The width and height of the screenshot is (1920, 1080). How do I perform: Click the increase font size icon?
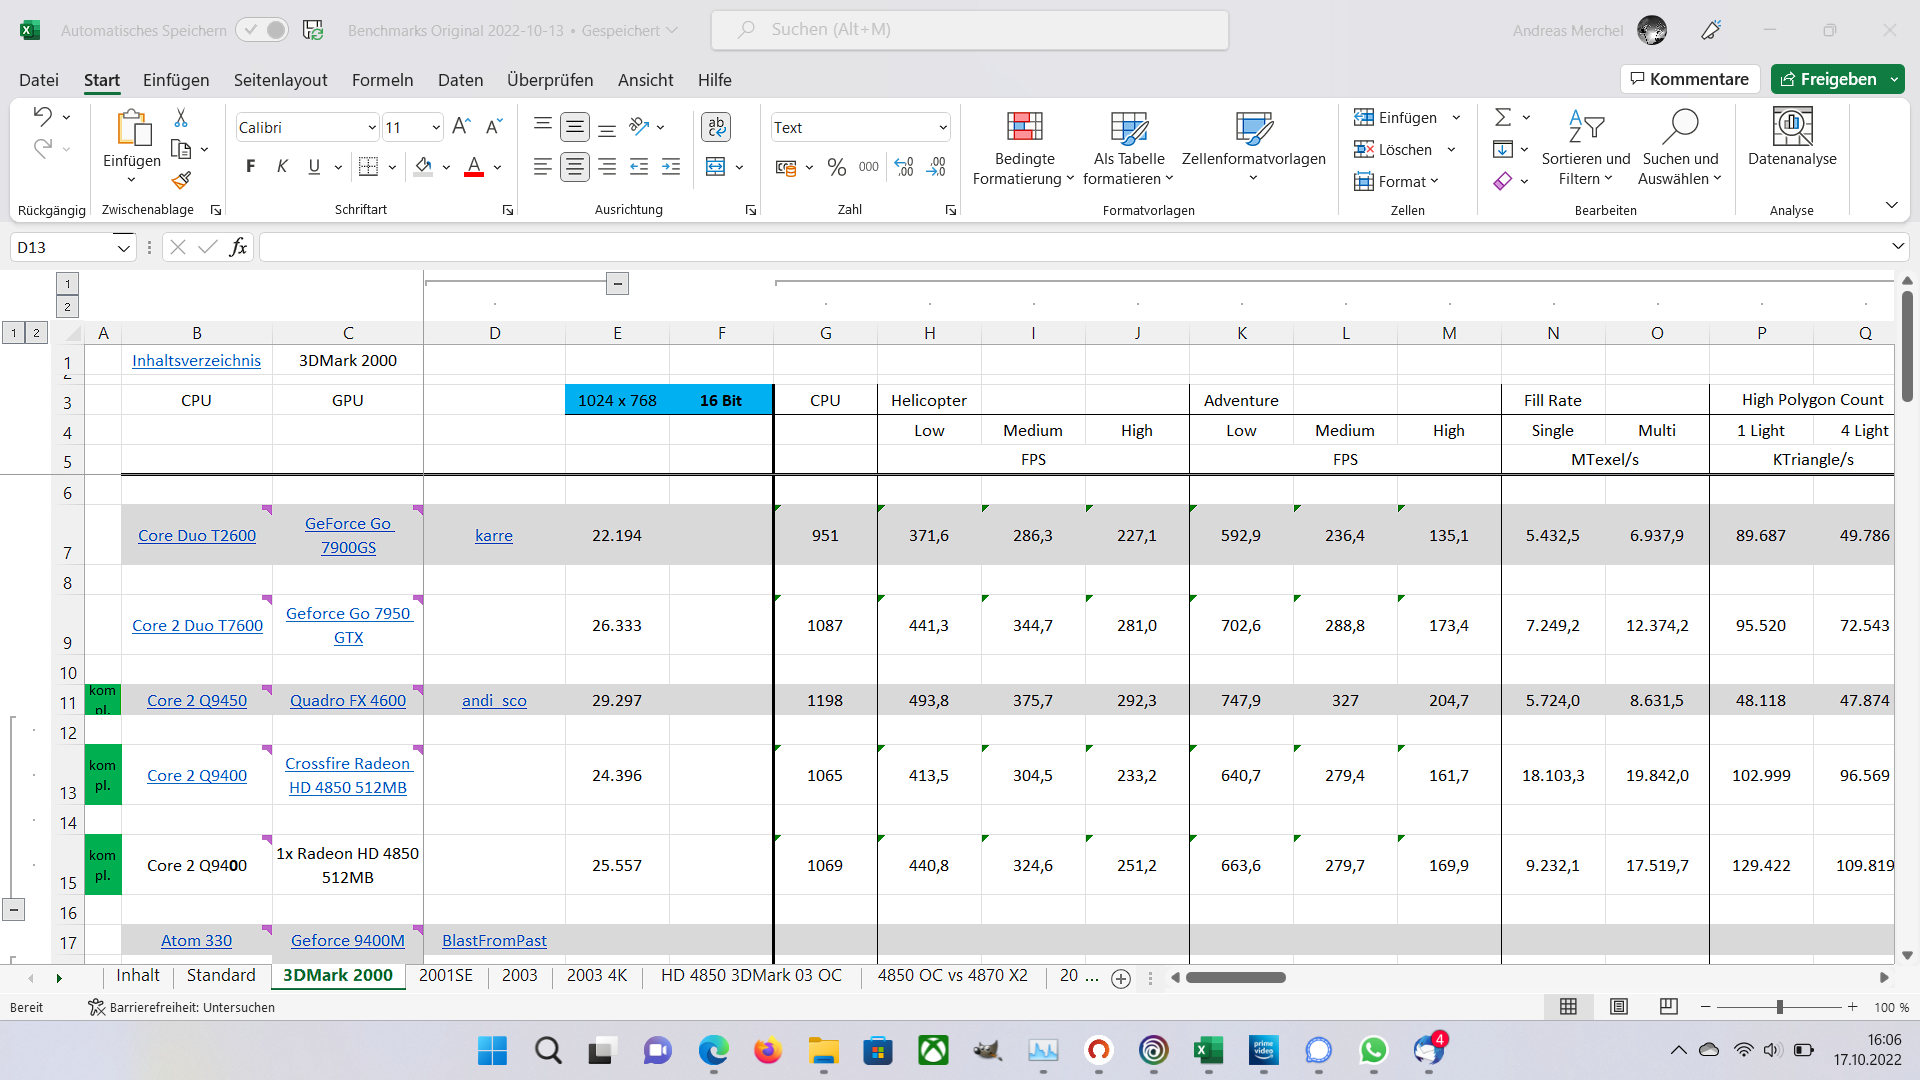[x=461, y=126]
